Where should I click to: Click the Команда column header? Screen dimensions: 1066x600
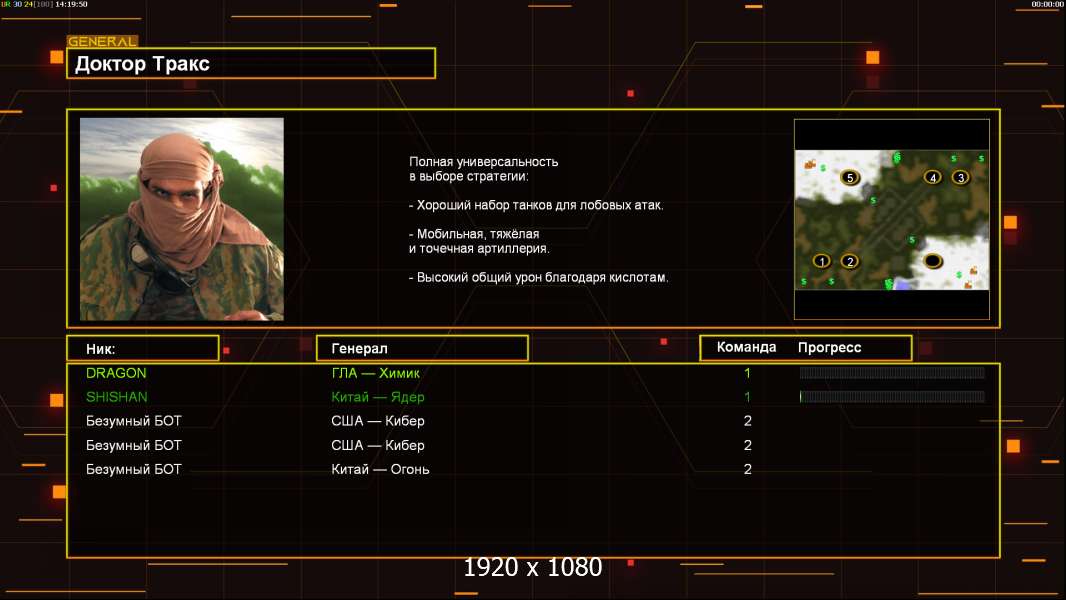pyautogui.click(x=746, y=347)
